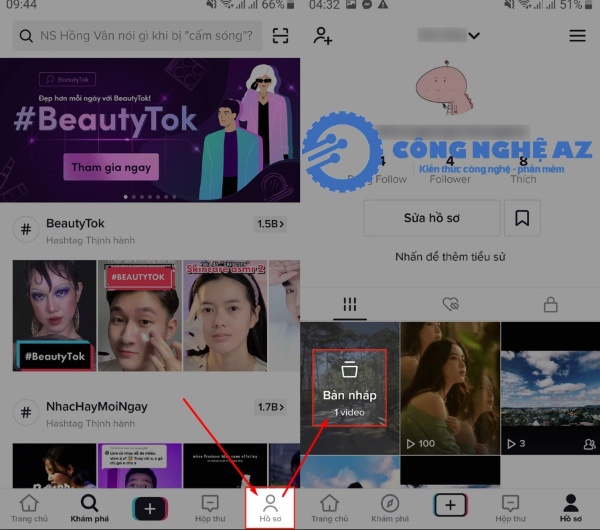Tap the 'Sửa hồ sơ' button

pyautogui.click(x=432, y=218)
